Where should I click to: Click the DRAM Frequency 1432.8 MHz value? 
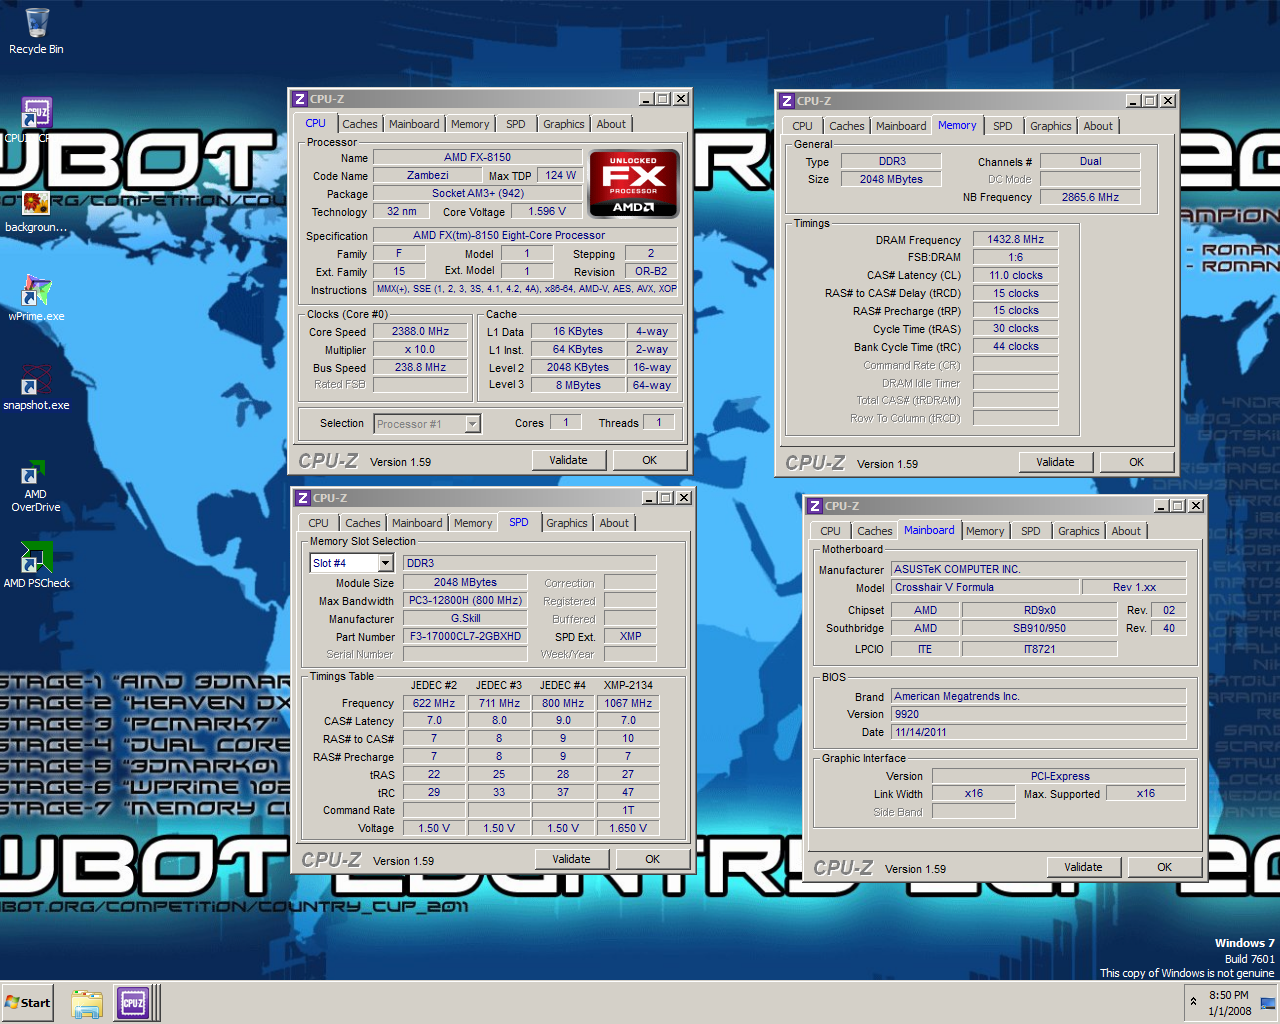[1015, 239]
